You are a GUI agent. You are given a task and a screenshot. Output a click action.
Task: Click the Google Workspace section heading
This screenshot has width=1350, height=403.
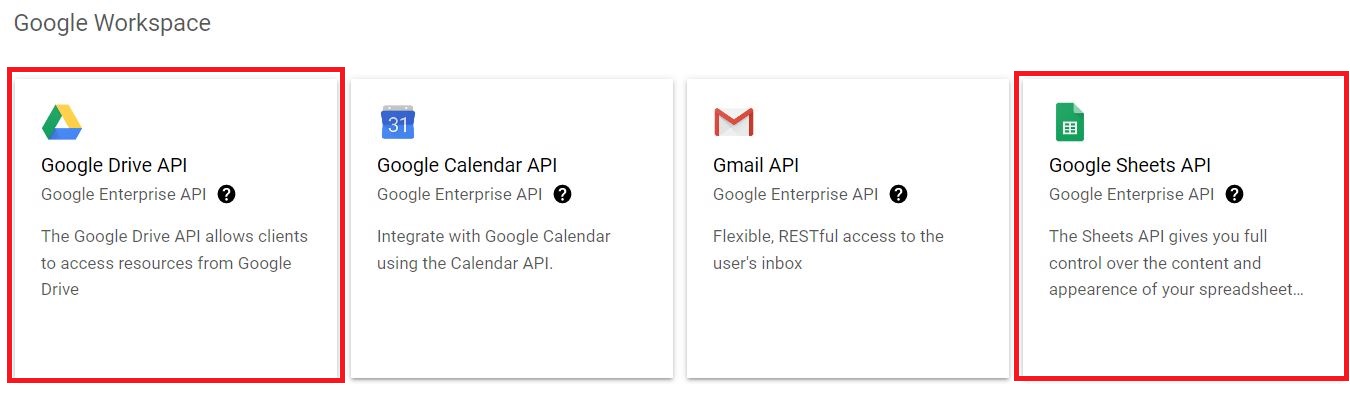pos(112,23)
